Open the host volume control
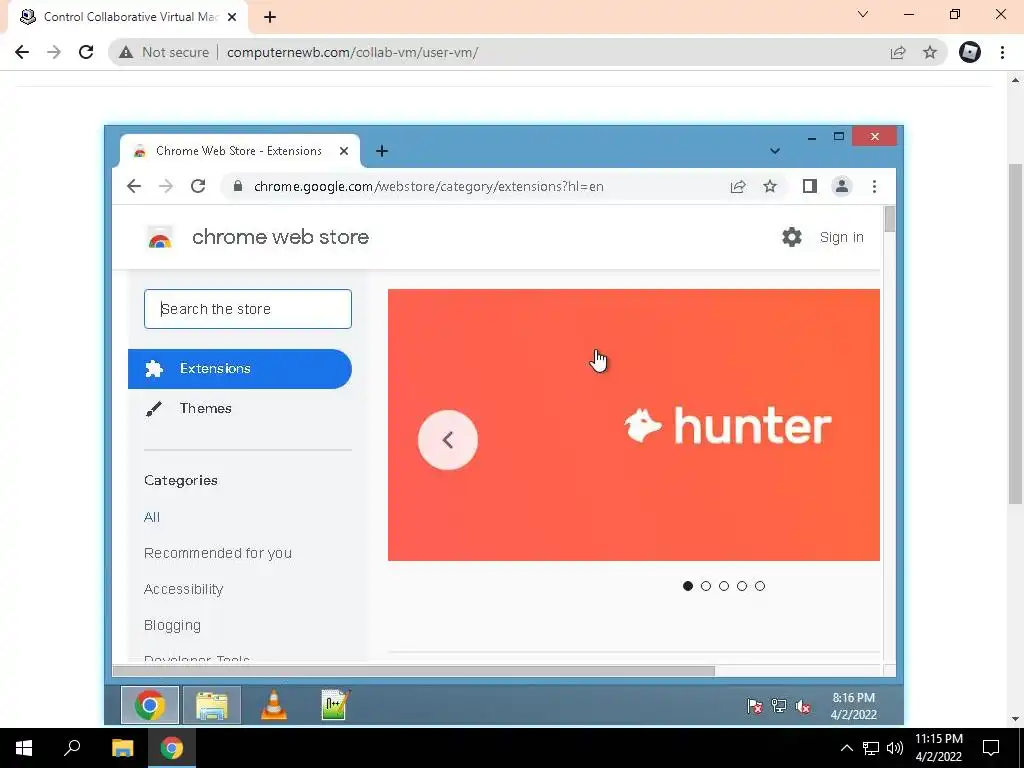The width and height of the screenshot is (1024, 768). point(895,748)
